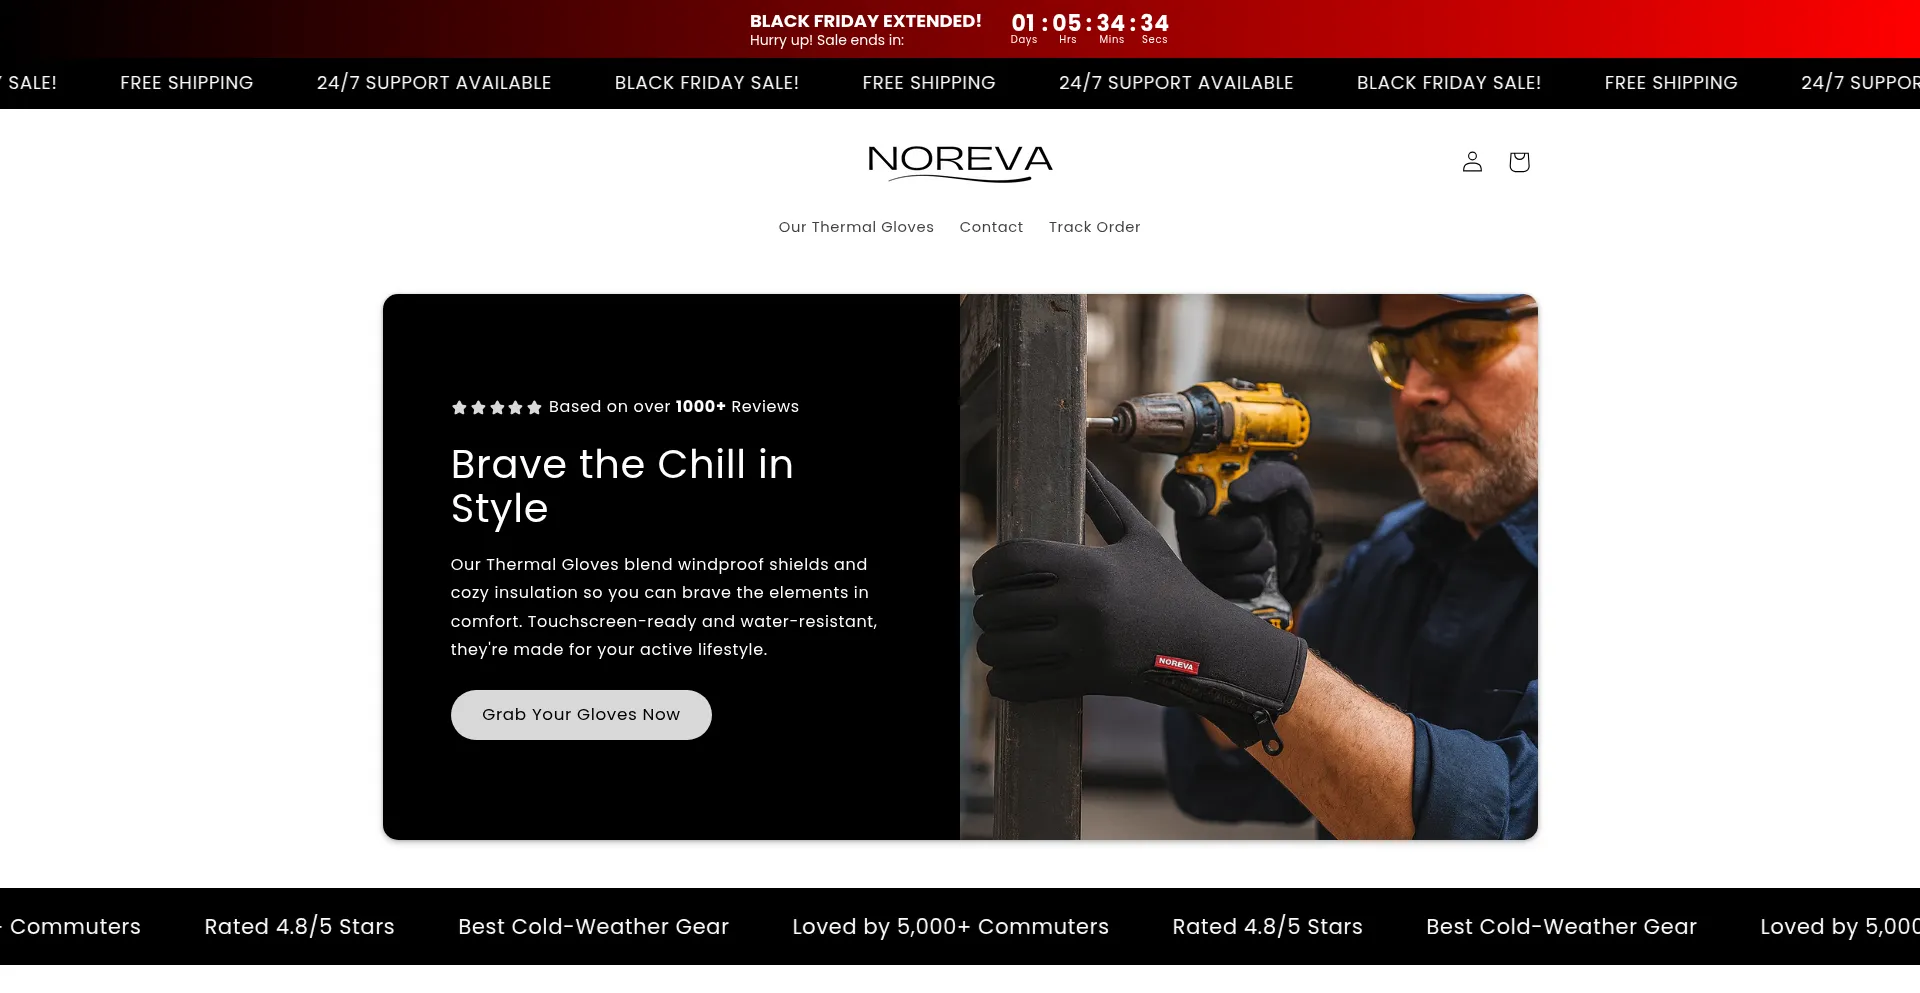
Task: Click the glove and drill hero image
Action: coord(1249,567)
